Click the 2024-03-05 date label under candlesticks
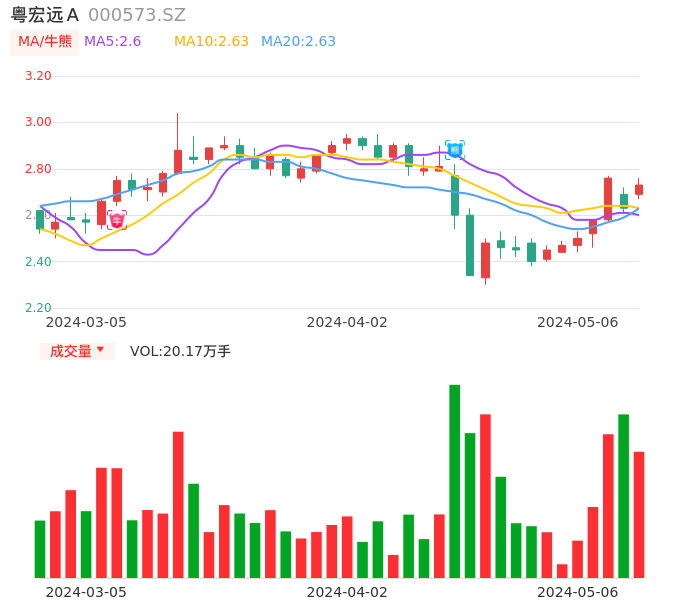 [x=86, y=322]
